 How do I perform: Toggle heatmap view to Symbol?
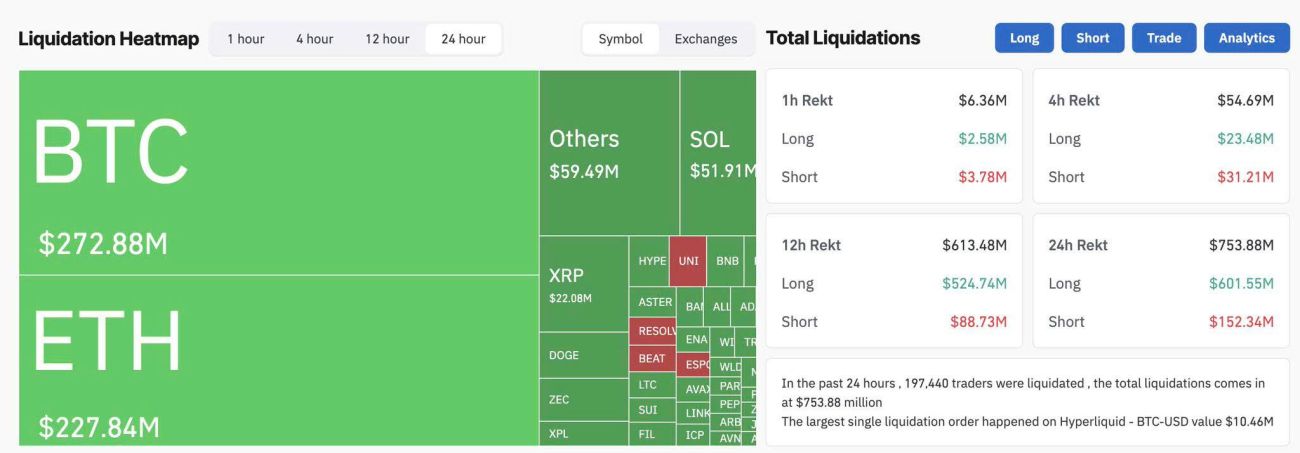coord(620,39)
